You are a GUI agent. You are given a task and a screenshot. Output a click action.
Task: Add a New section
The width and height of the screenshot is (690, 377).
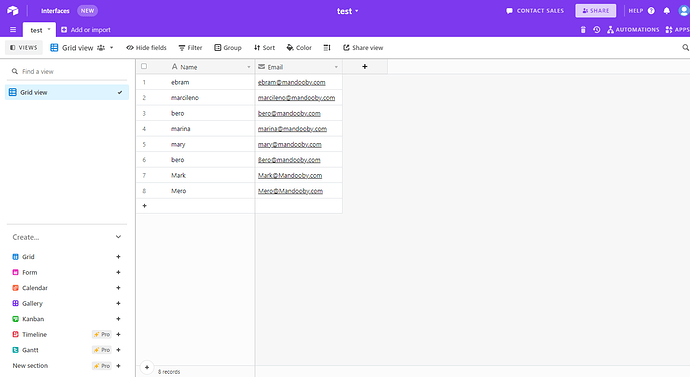pyautogui.click(x=118, y=366)
